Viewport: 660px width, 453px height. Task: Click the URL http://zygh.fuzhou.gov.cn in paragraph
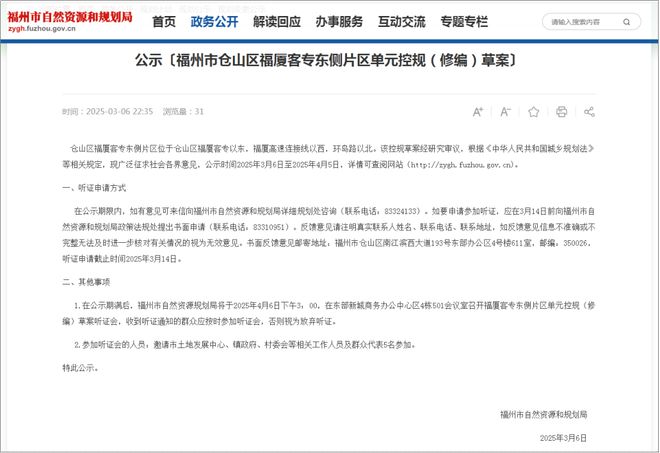tap(461, 165)
